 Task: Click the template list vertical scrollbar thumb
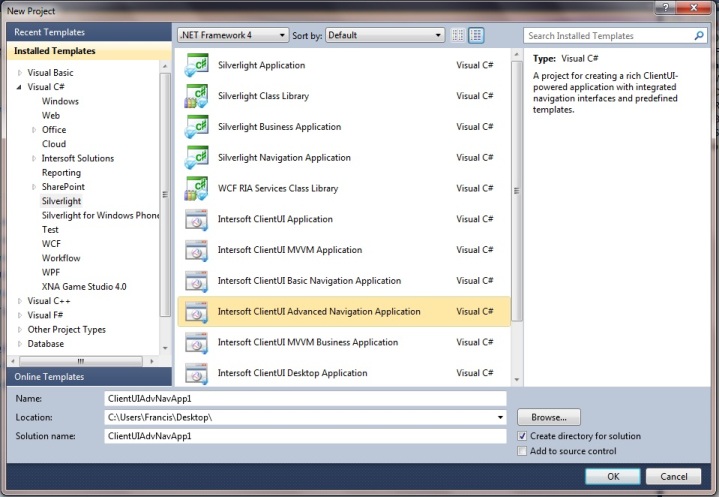click(517, 191)
